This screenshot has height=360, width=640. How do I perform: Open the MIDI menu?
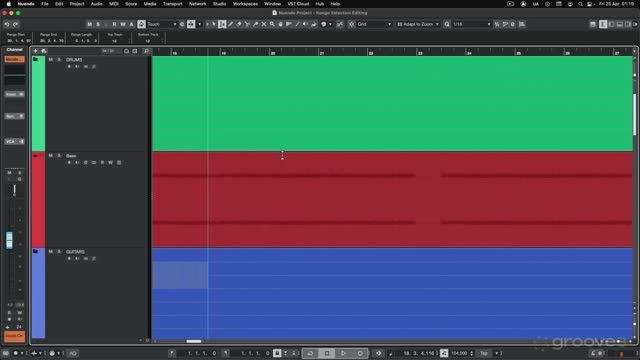[114, 4]
